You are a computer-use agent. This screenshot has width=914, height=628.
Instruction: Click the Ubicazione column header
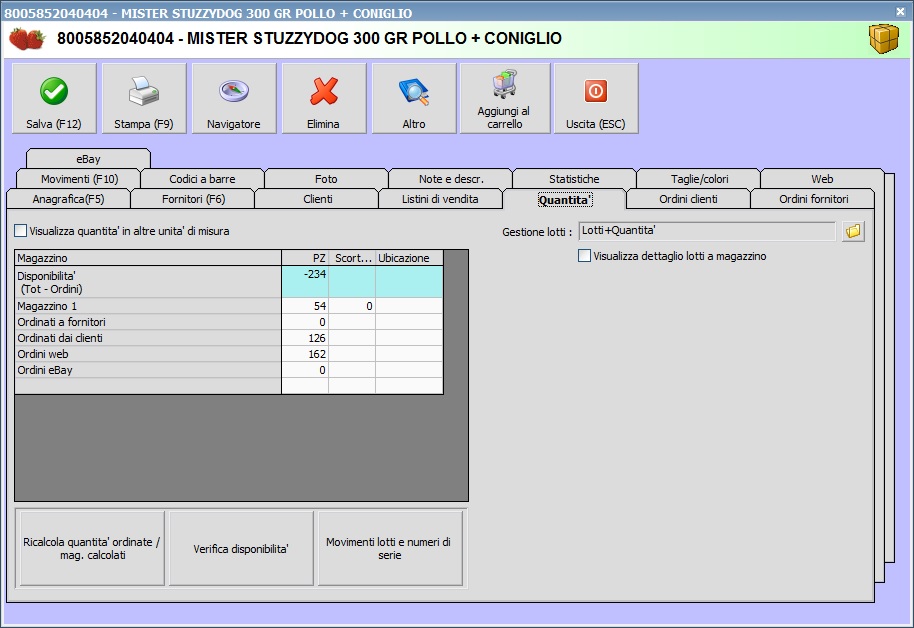click(409, 258)
